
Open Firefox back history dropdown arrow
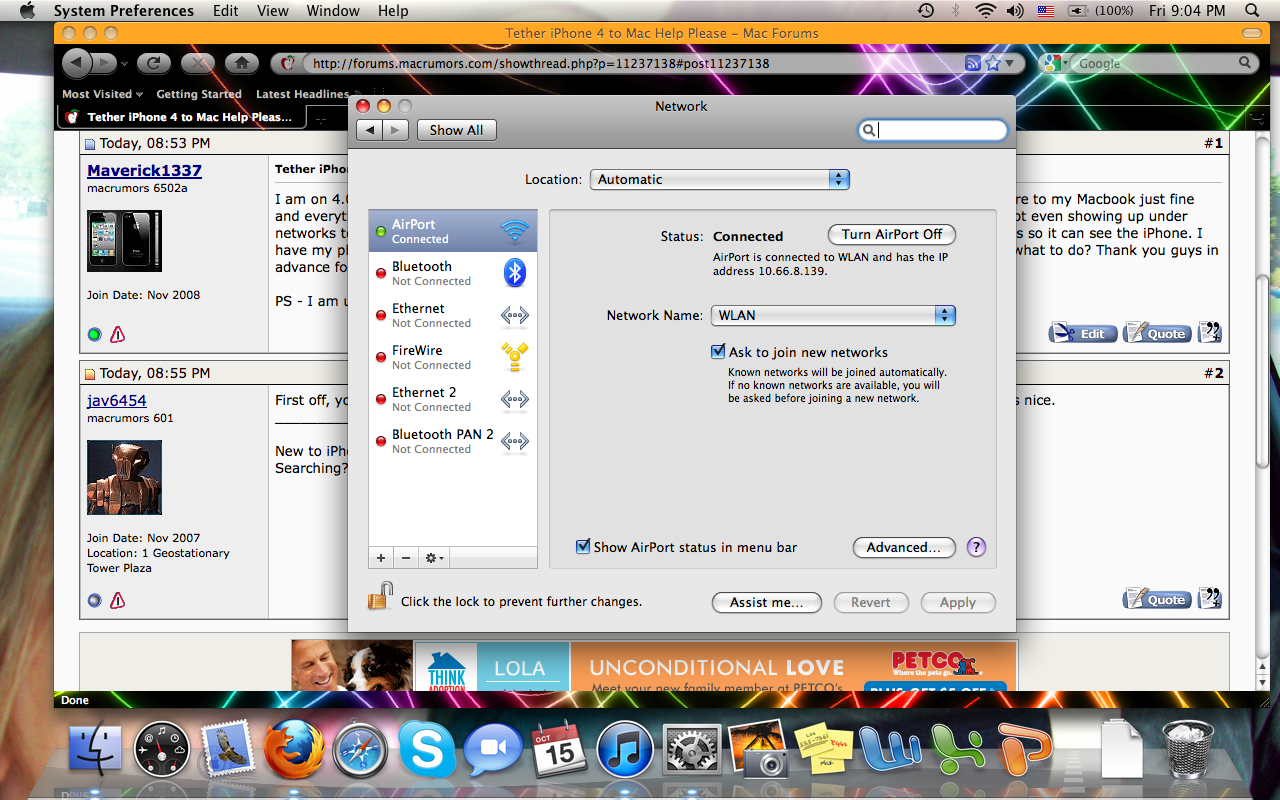[x=124, y=64]
